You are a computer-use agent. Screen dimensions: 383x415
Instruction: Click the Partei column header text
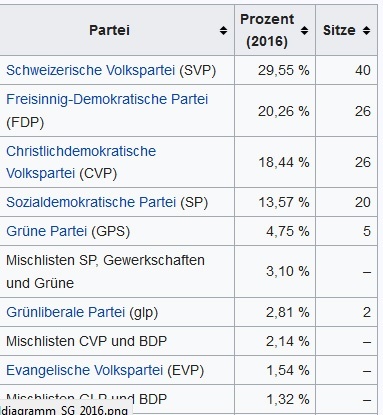(109, 30)
